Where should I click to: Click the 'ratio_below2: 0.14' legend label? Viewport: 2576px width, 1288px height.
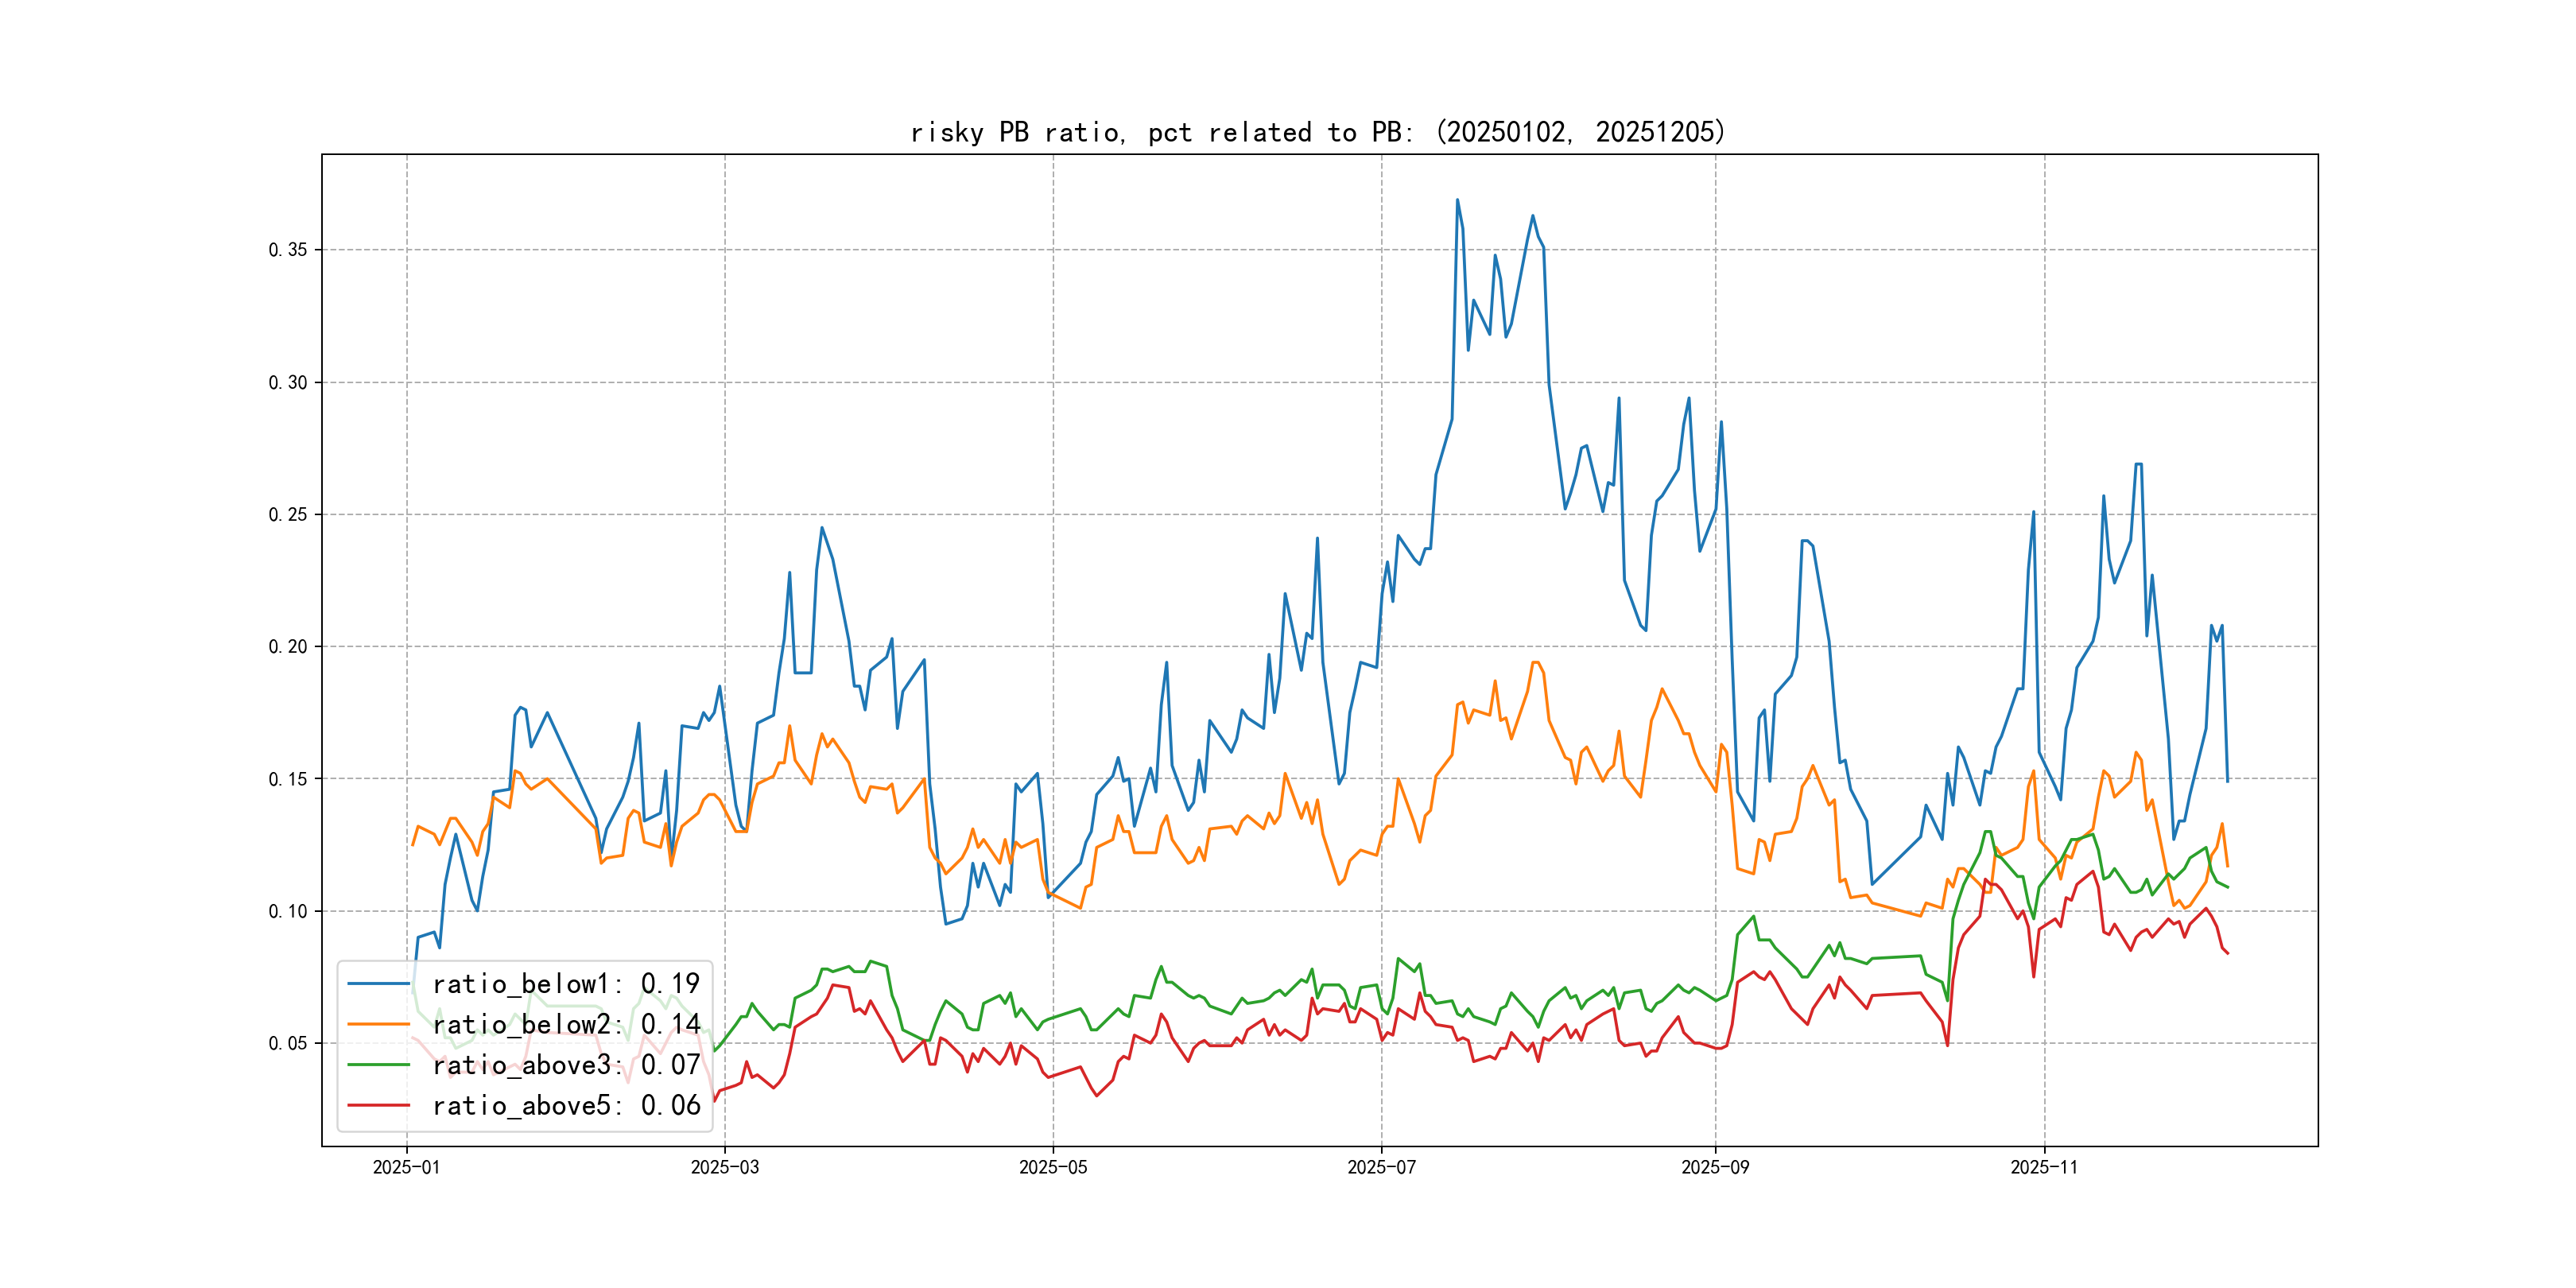(566, 1024)
